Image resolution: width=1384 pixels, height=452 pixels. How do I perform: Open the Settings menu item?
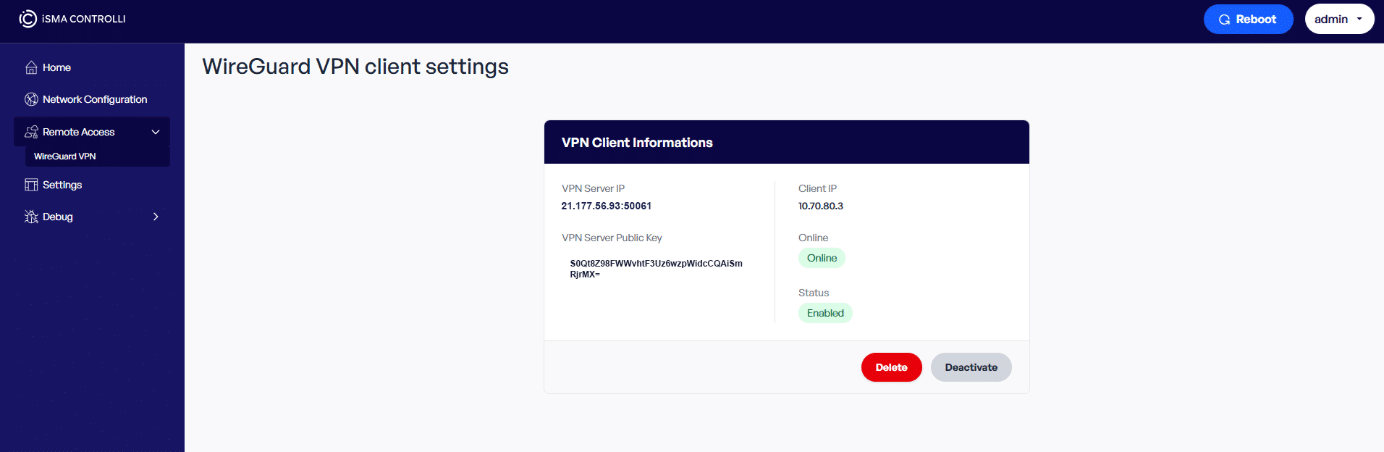click(62, 185)
